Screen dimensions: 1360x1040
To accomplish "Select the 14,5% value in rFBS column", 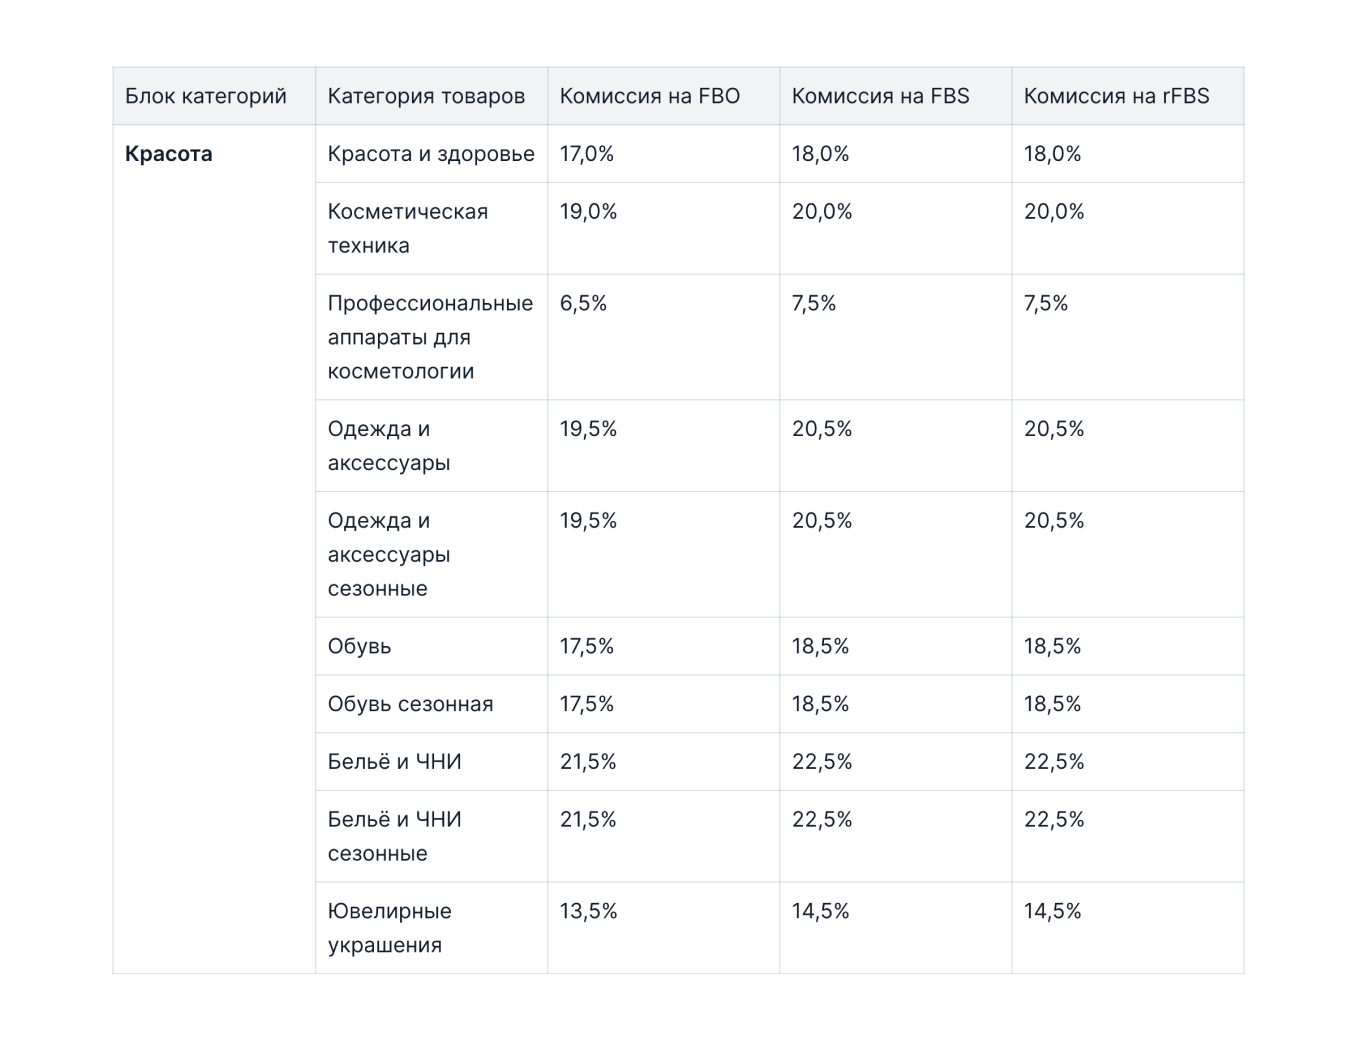I will click(x=1052, y=911).
